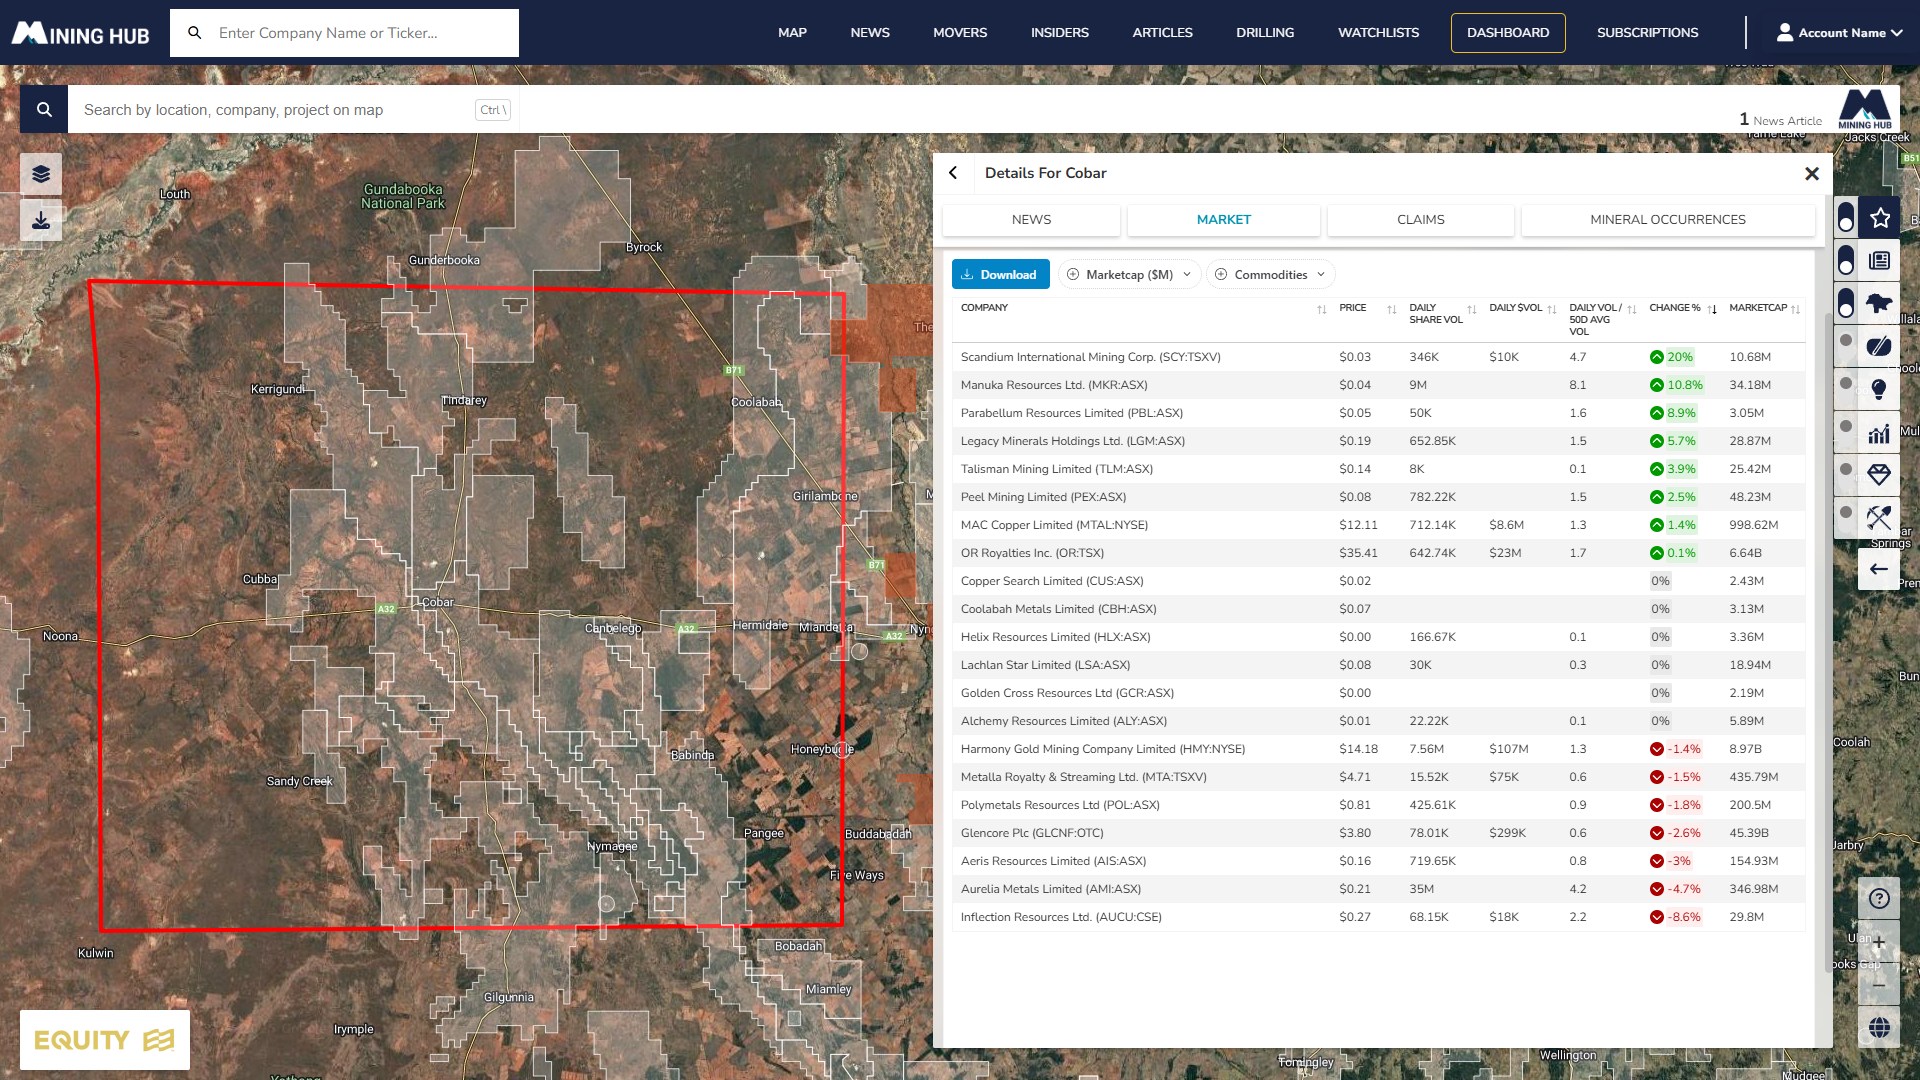Sort table by Marketcap column arrows
The height and width of the screenshot is (1080, 1920).
pos(1796,309)
